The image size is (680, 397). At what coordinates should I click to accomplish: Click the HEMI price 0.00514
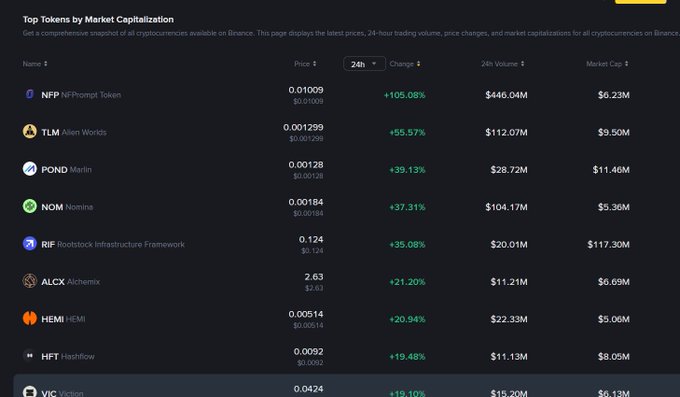pyautogui.click(x=306, y=314)
